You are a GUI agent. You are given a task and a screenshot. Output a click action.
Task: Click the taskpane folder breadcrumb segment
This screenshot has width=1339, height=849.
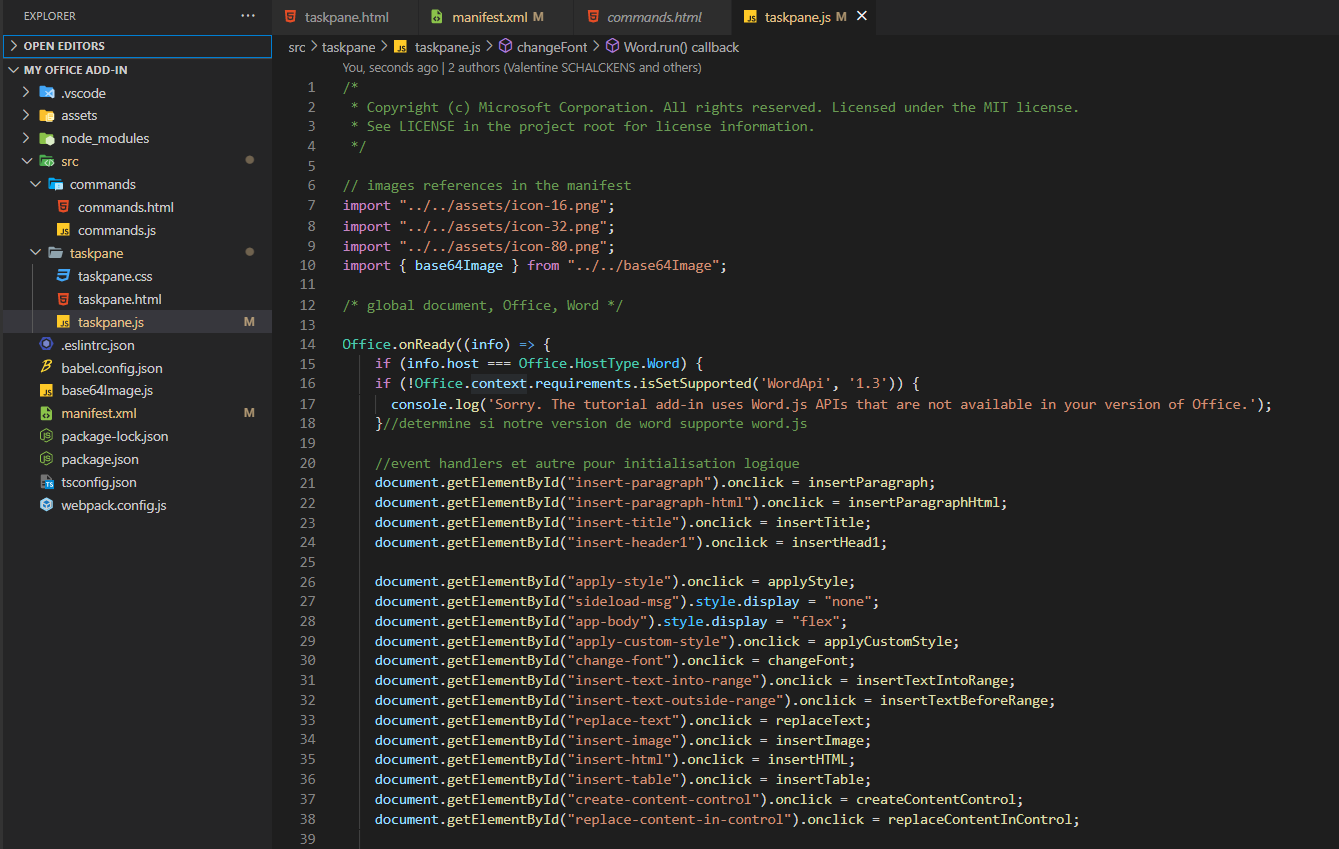(x=348, y=47)
